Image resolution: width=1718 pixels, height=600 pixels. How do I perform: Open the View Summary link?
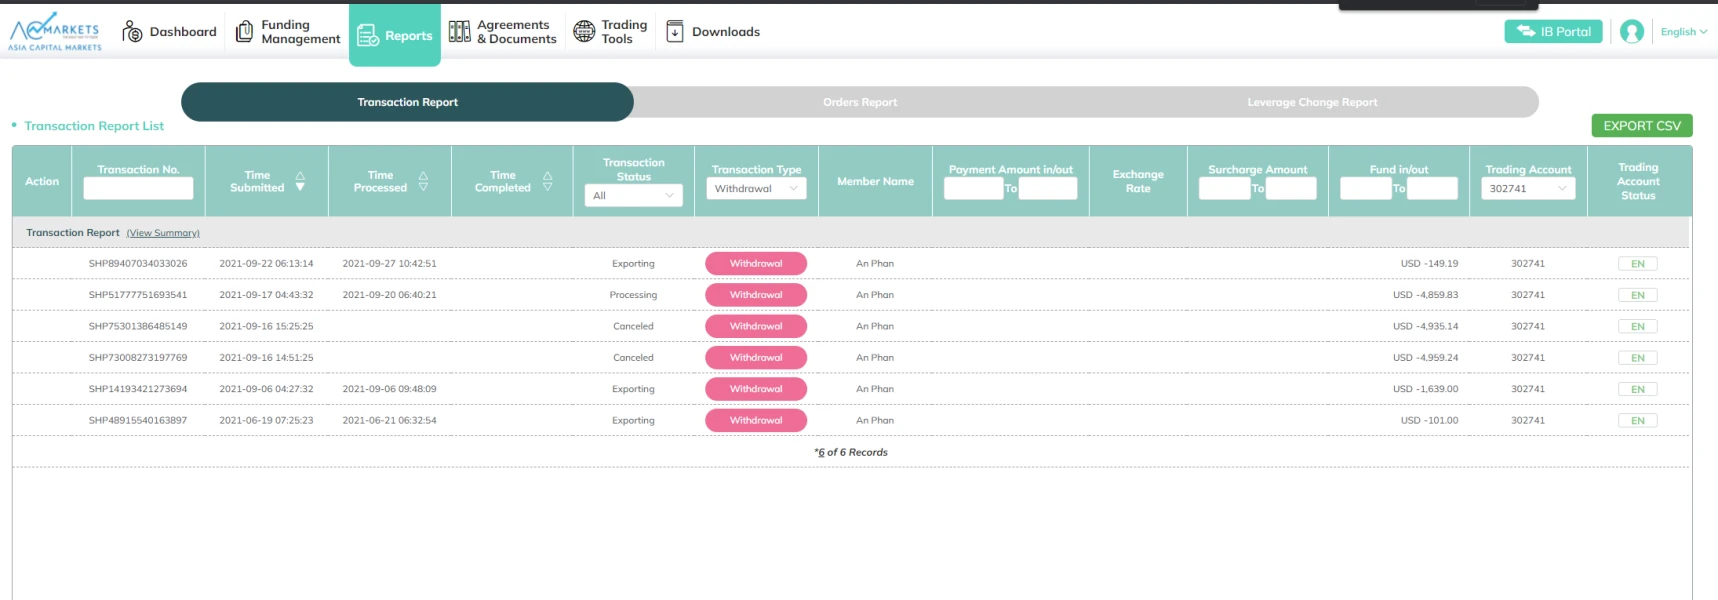pyautogui.click(x=163, y=233)
